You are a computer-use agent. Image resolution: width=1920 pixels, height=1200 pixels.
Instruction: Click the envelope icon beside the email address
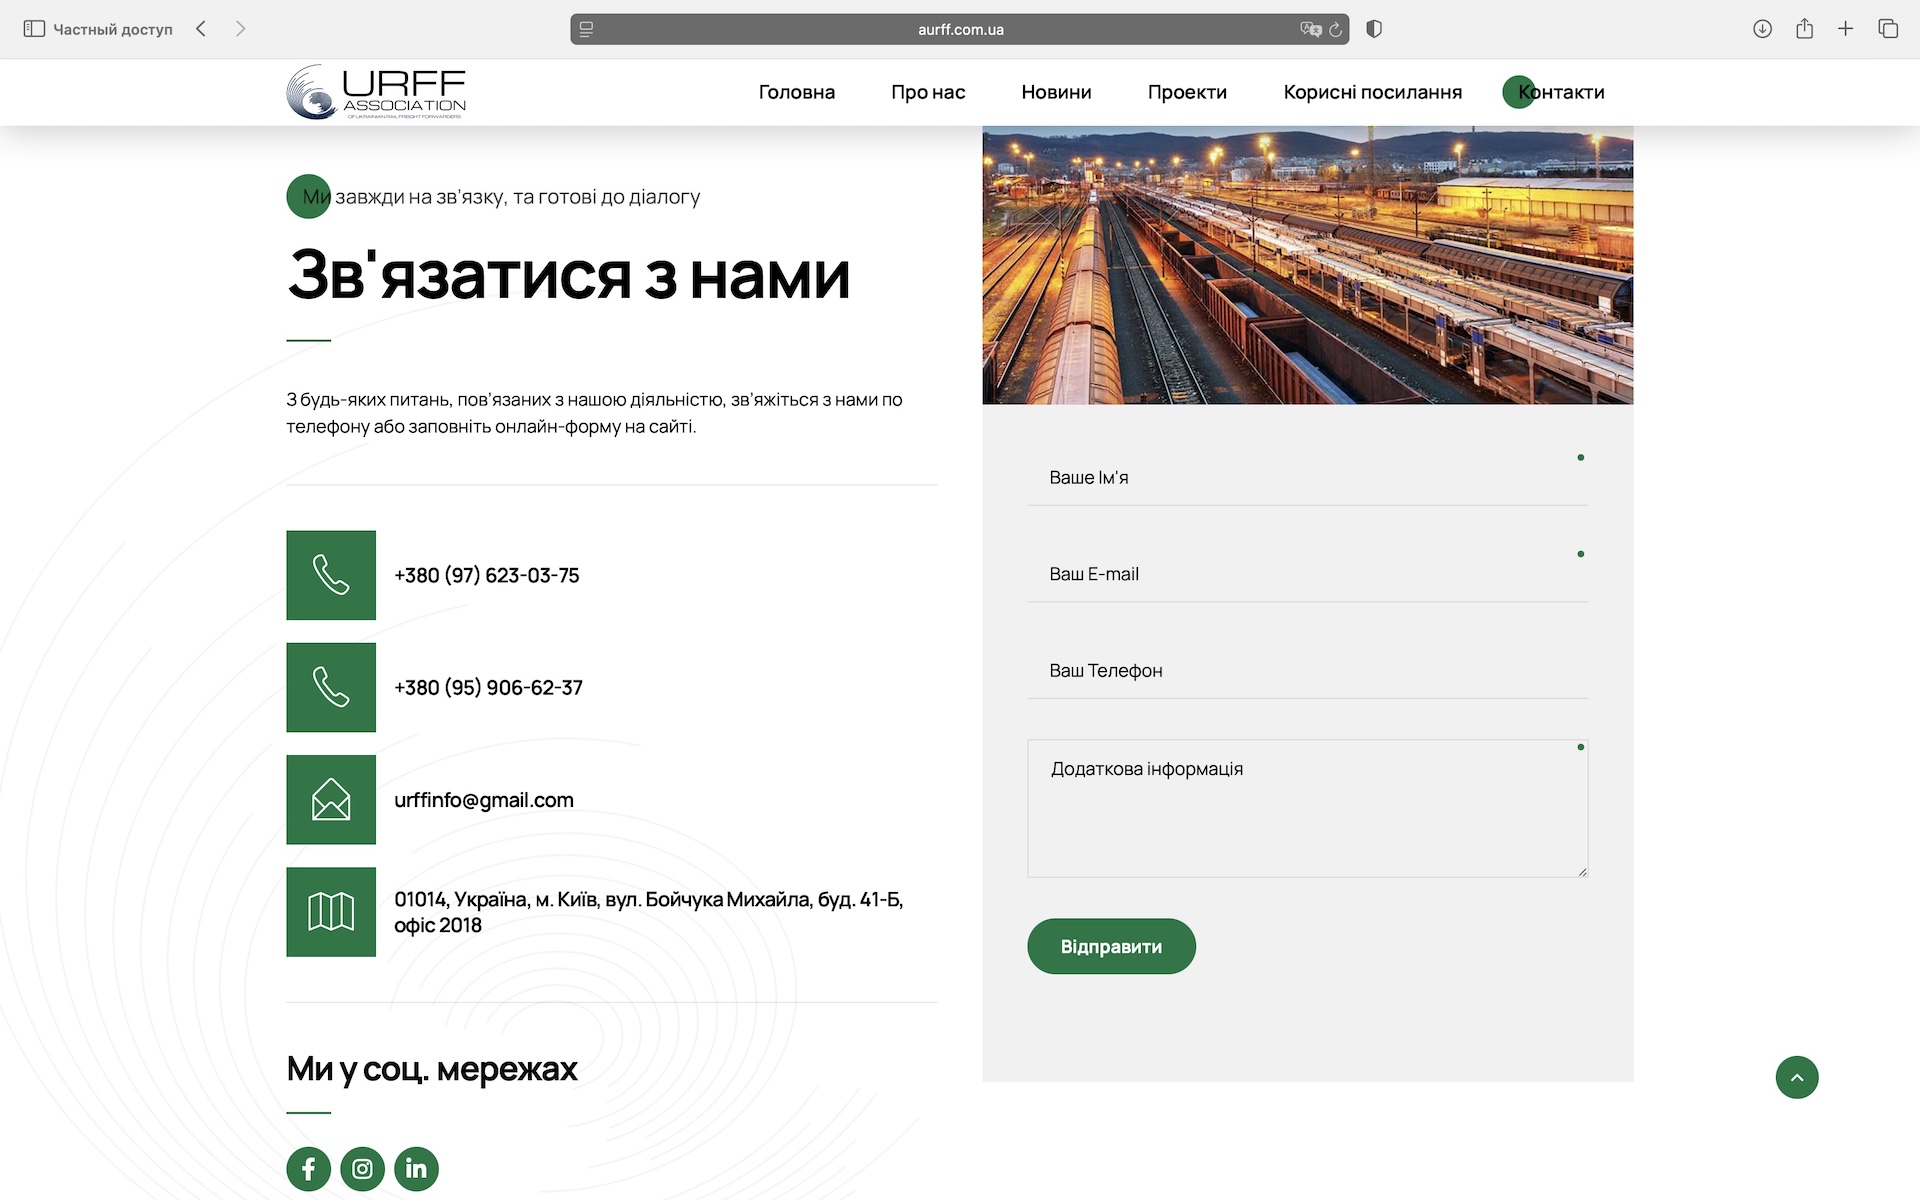(331, 799)
